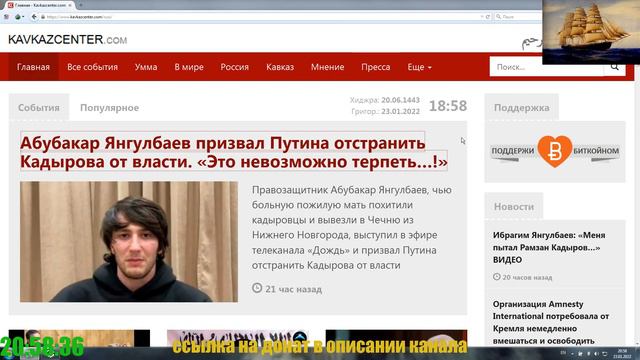Expand the 'Еще' dropdown menu
Image resolution: width=640 pixels, height=360 pixels.
[420, 67]
